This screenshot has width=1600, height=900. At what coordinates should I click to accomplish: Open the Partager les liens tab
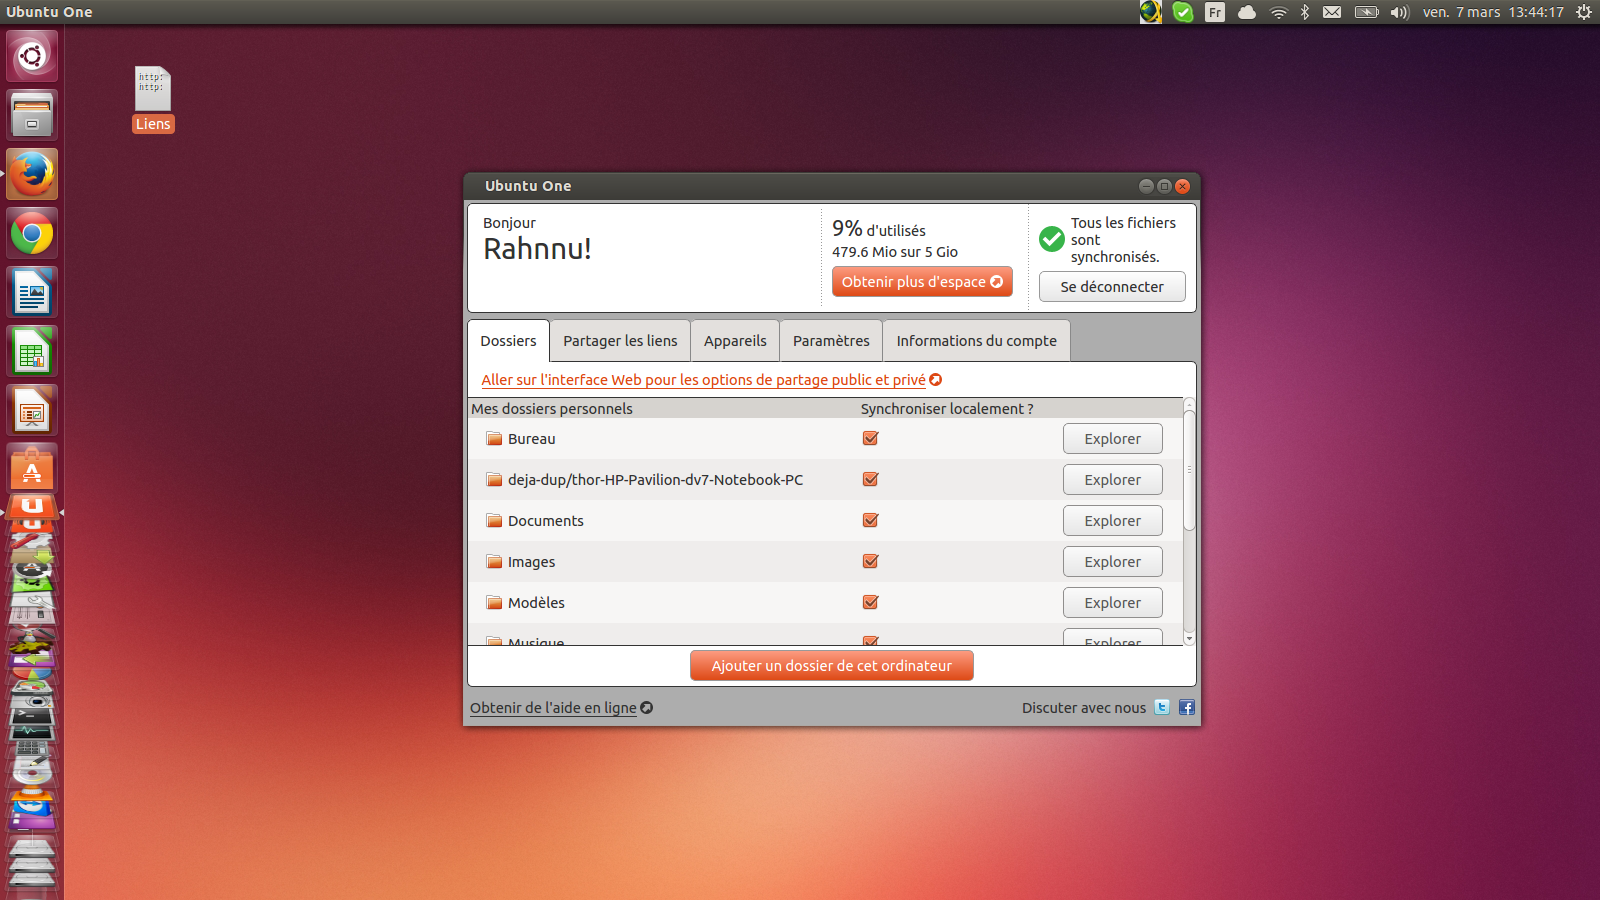click(x=620, y=341)
